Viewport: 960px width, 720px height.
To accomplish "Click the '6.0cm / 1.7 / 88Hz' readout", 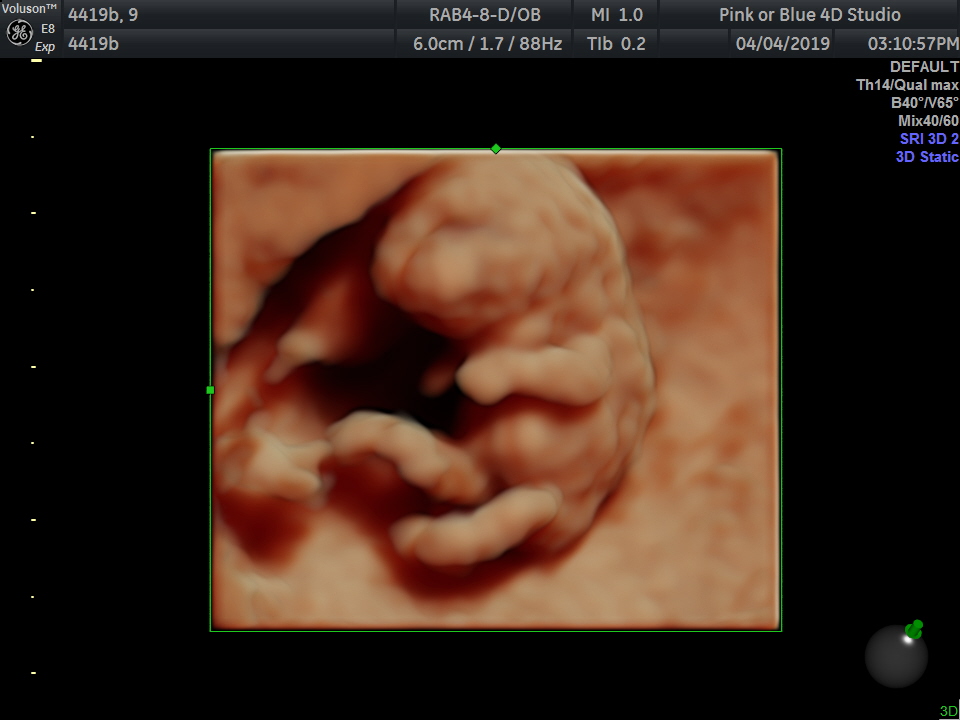I will (487, 43).
